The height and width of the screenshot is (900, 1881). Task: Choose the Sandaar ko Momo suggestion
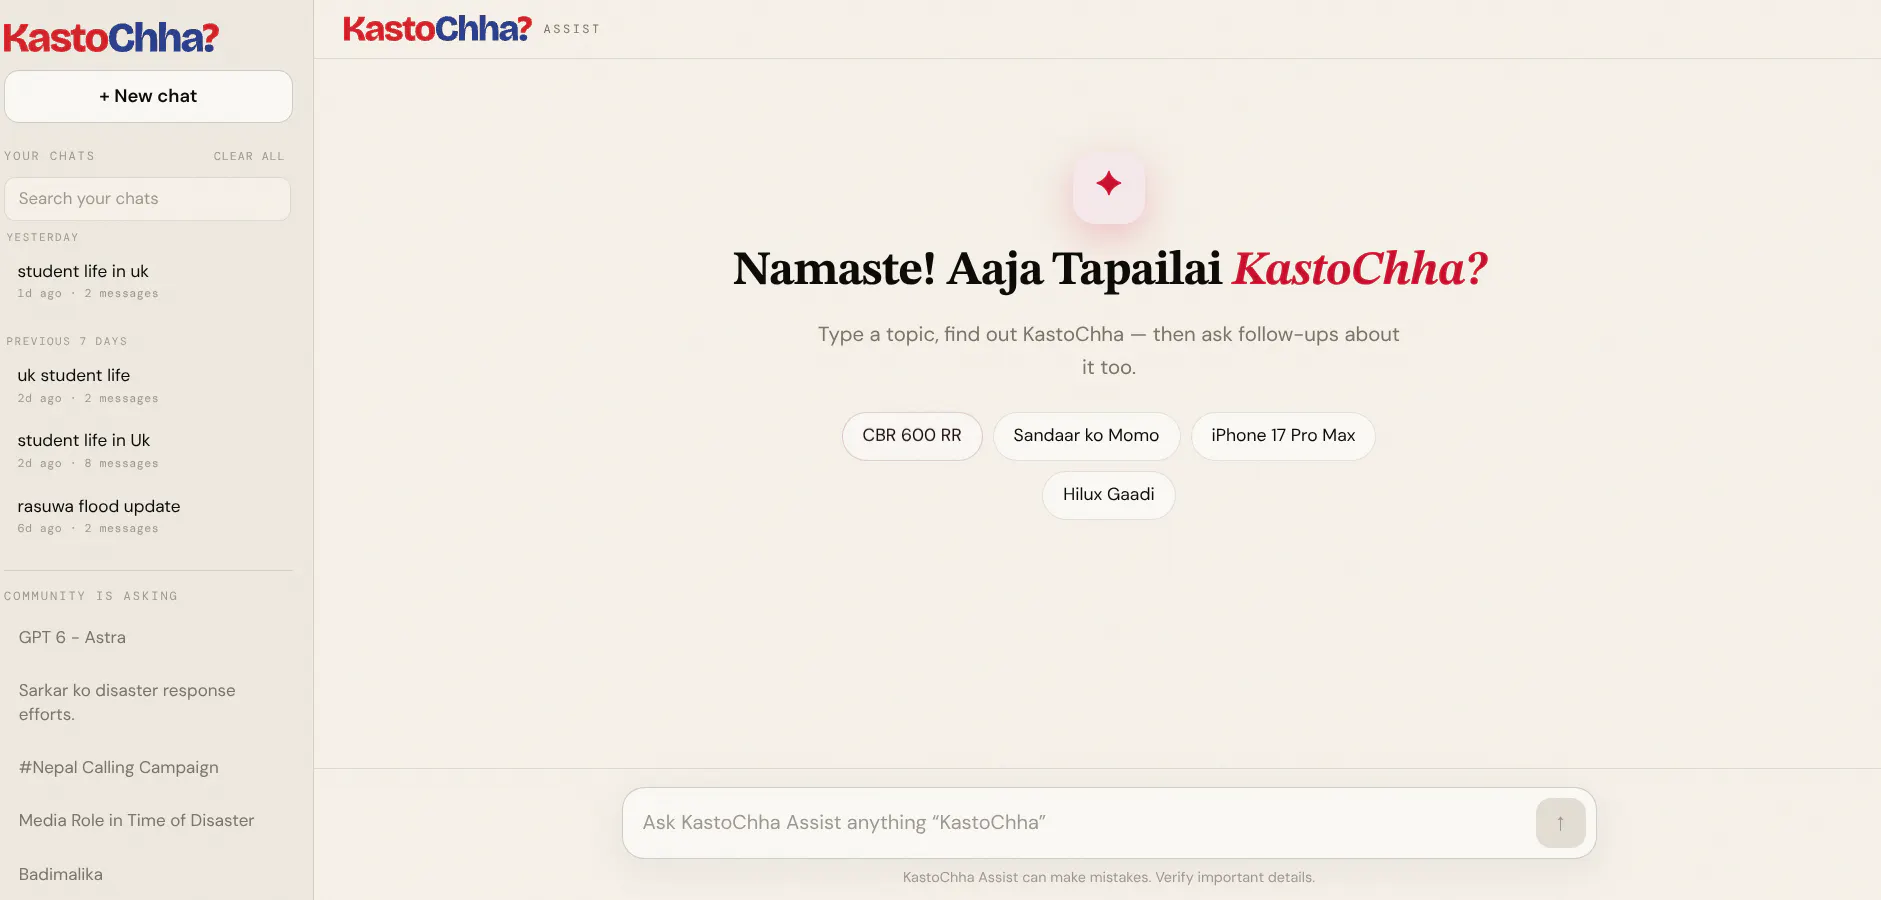tap(1086, 436)
